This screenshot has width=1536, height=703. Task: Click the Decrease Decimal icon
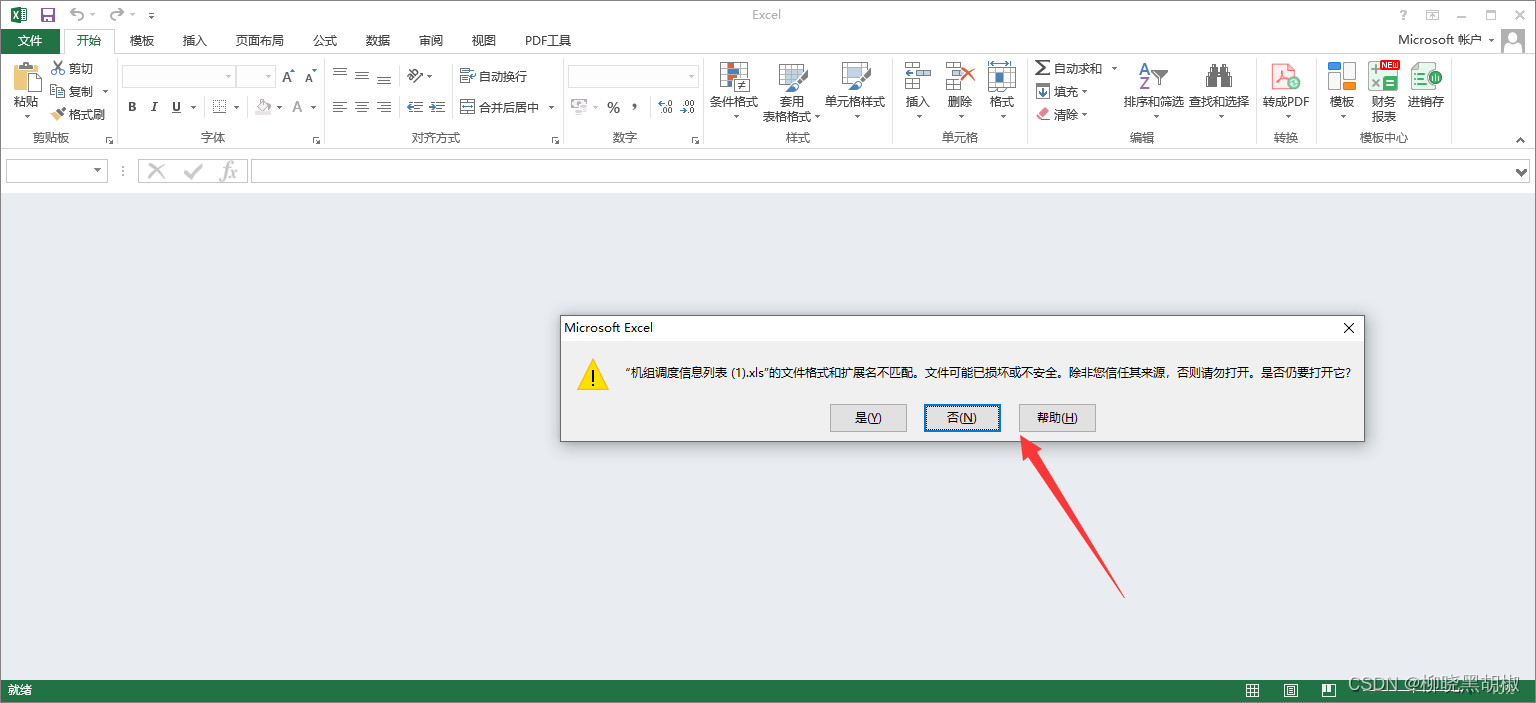(687, 107)
